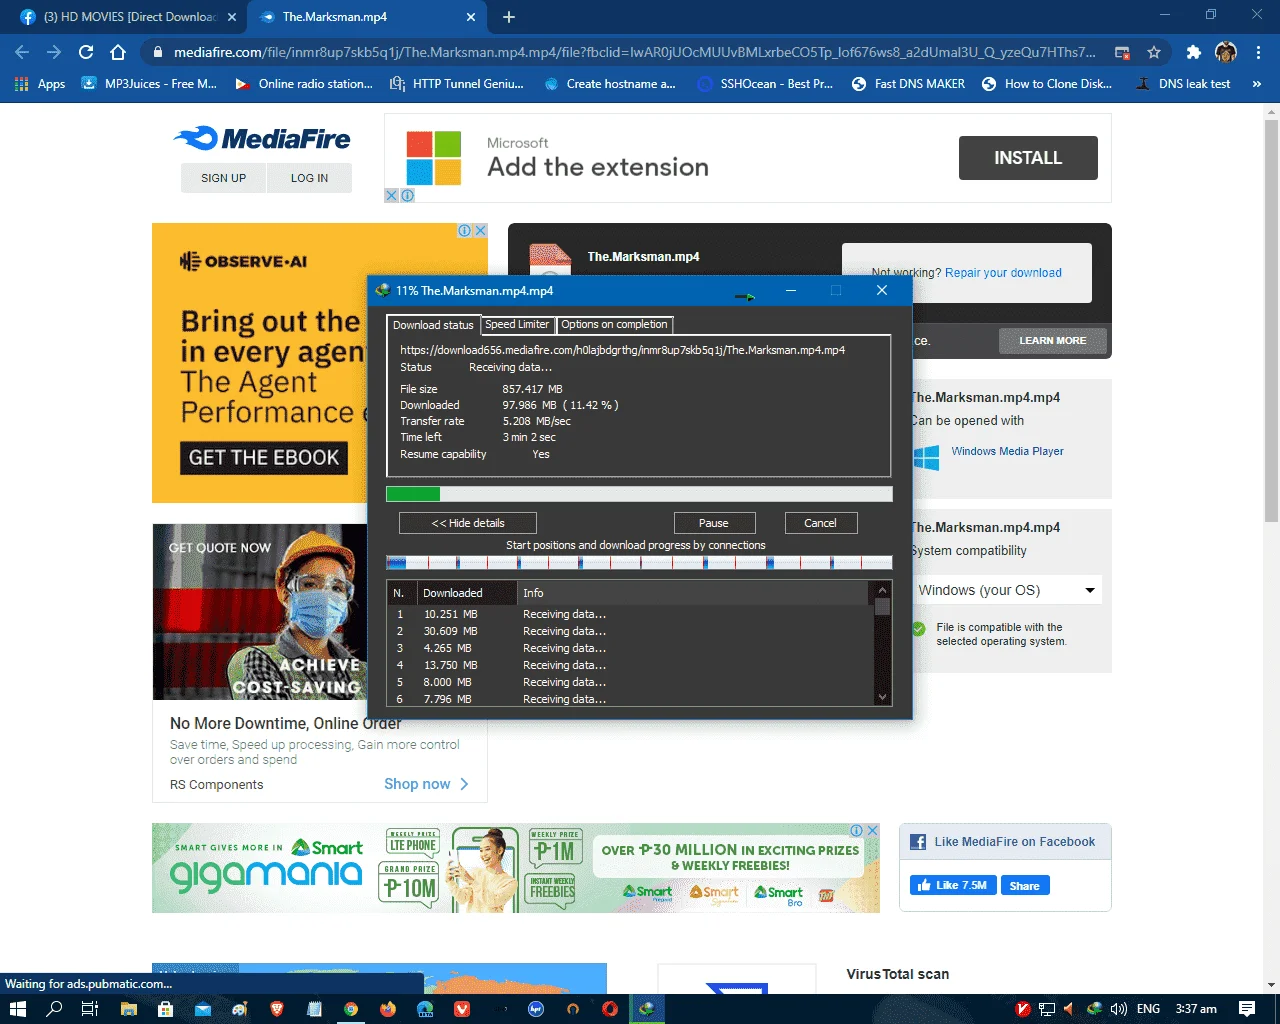Select connection row 4 with 13.750 MB
The width and height of the screenshot is (1280, 1024).
pyautogui.click(x=630, y=665)
